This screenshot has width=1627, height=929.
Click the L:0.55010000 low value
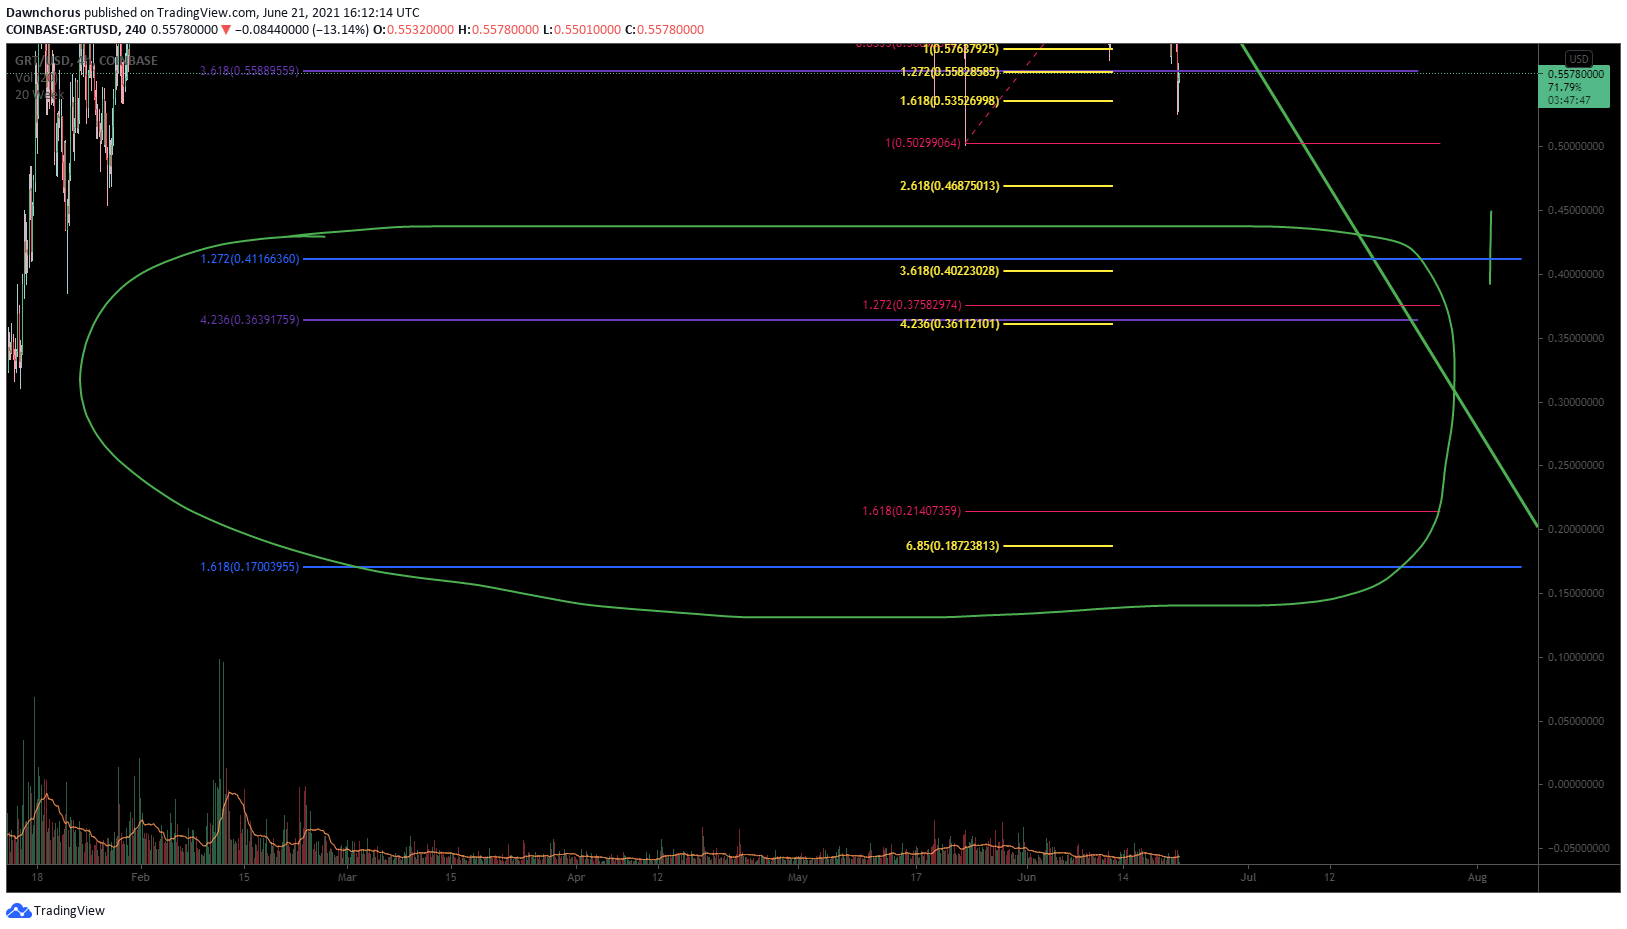pyautogui.click(x=582, y=29)
